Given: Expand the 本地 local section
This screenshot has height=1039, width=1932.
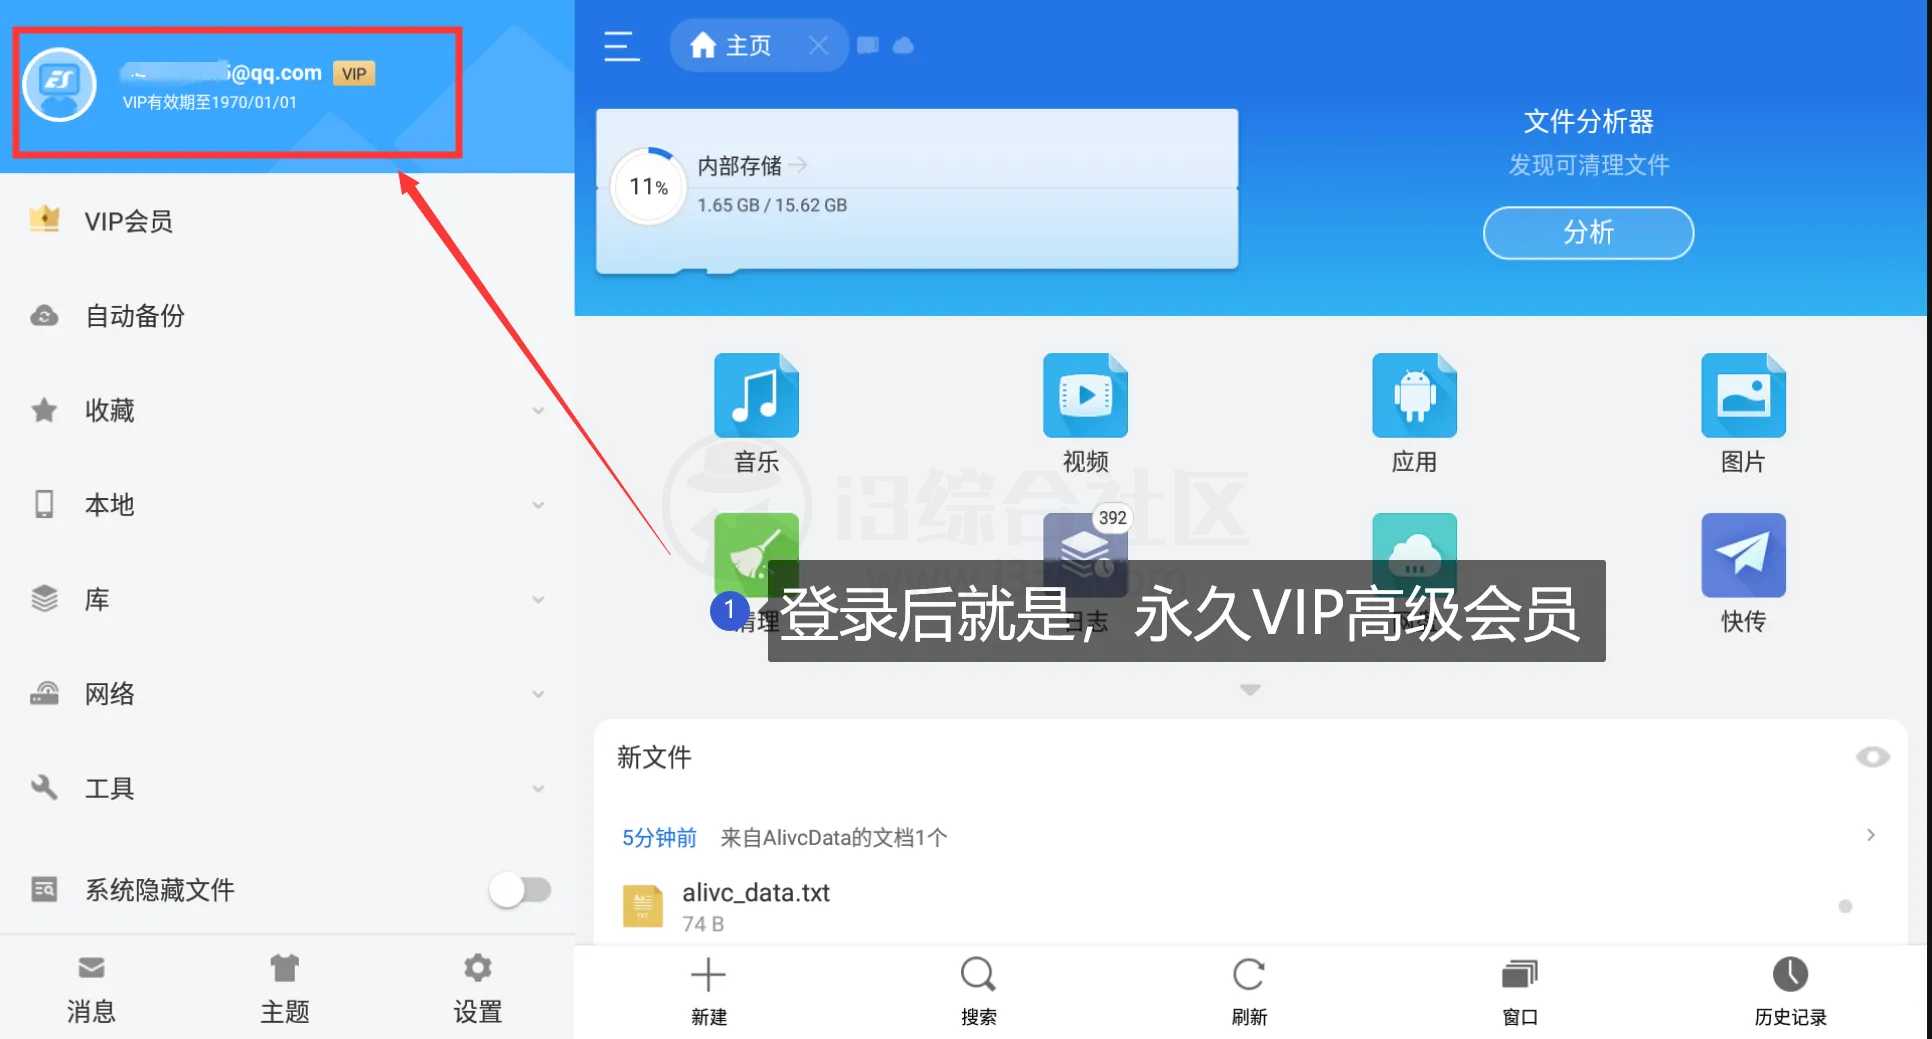Looking at the screenshot, I should tap(538, 505).
